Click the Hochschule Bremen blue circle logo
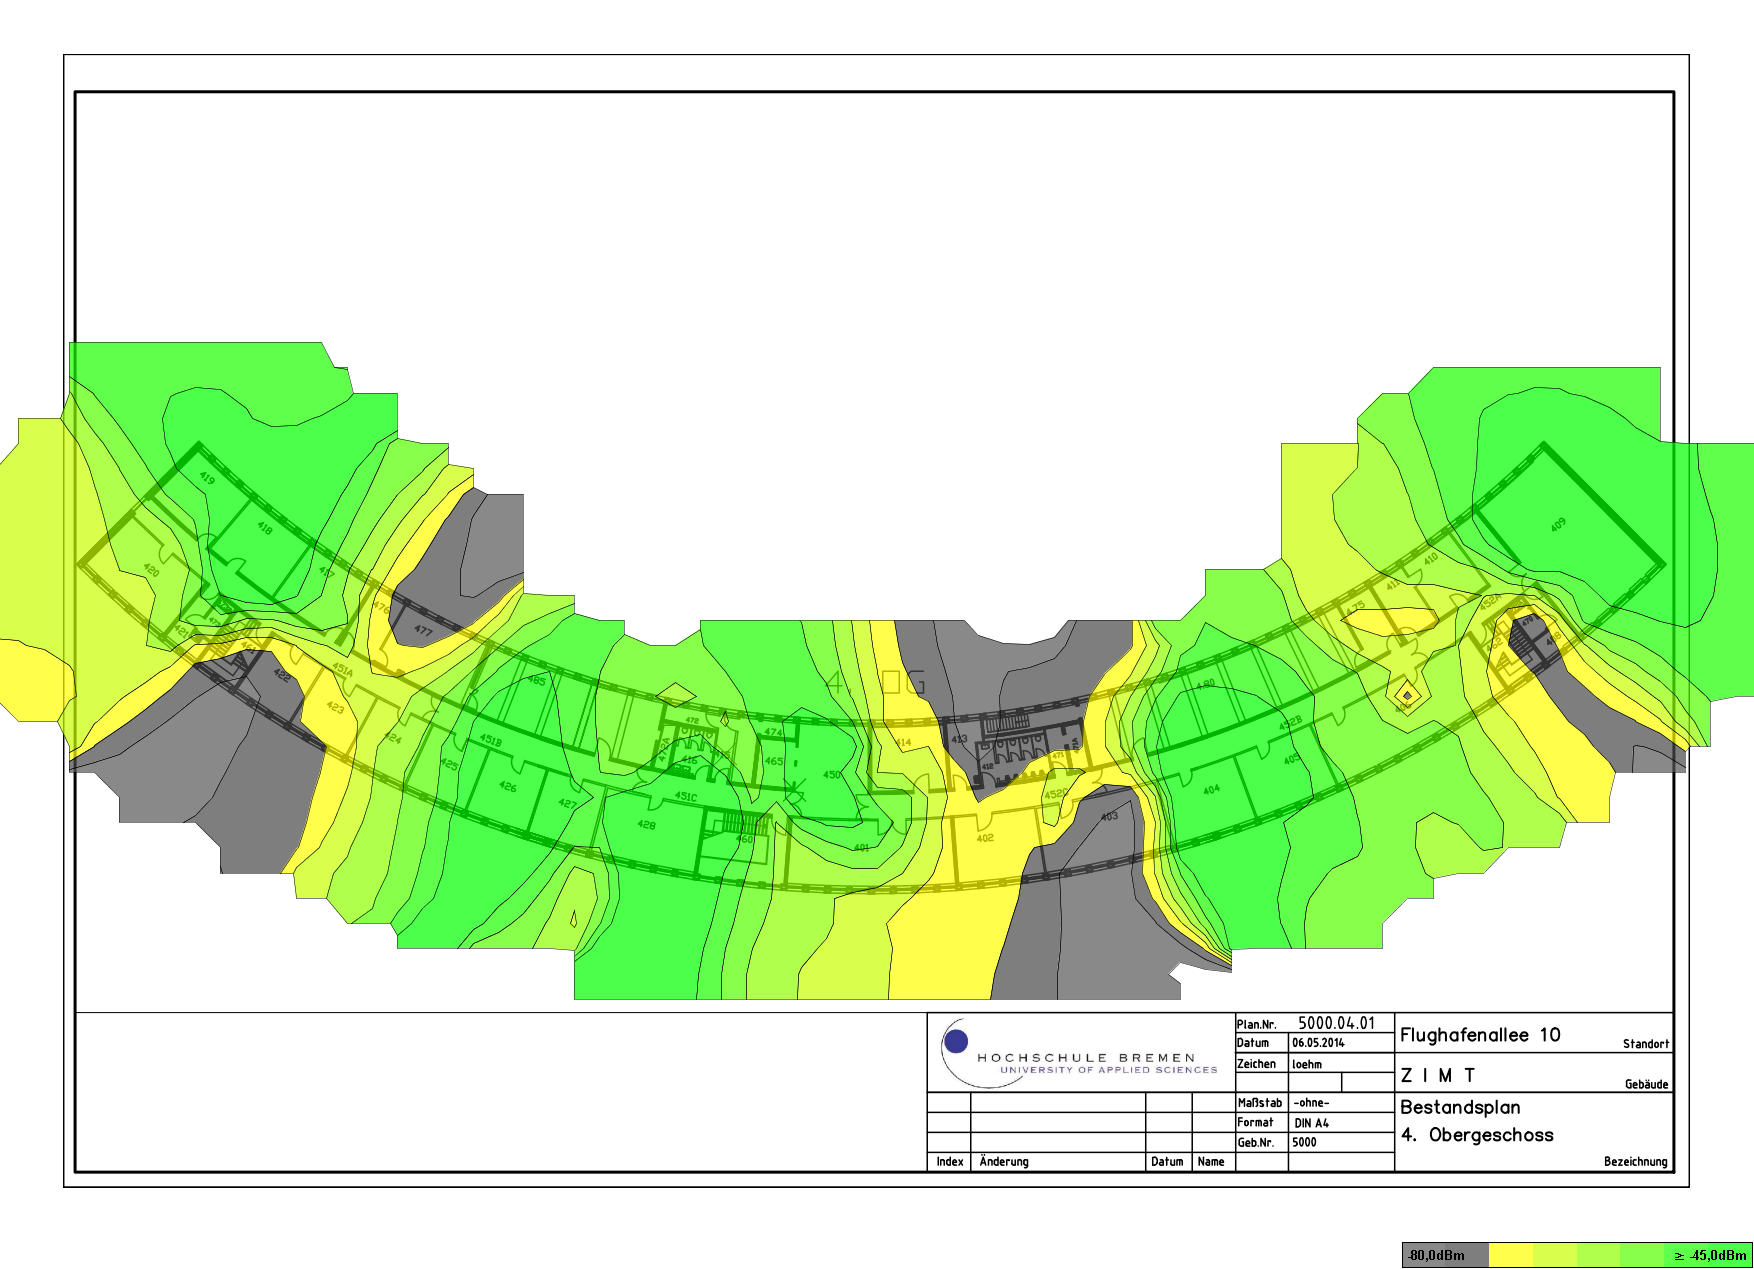The width and height of the screenshot is (1754, 1269). click(x=956, y=1041)
